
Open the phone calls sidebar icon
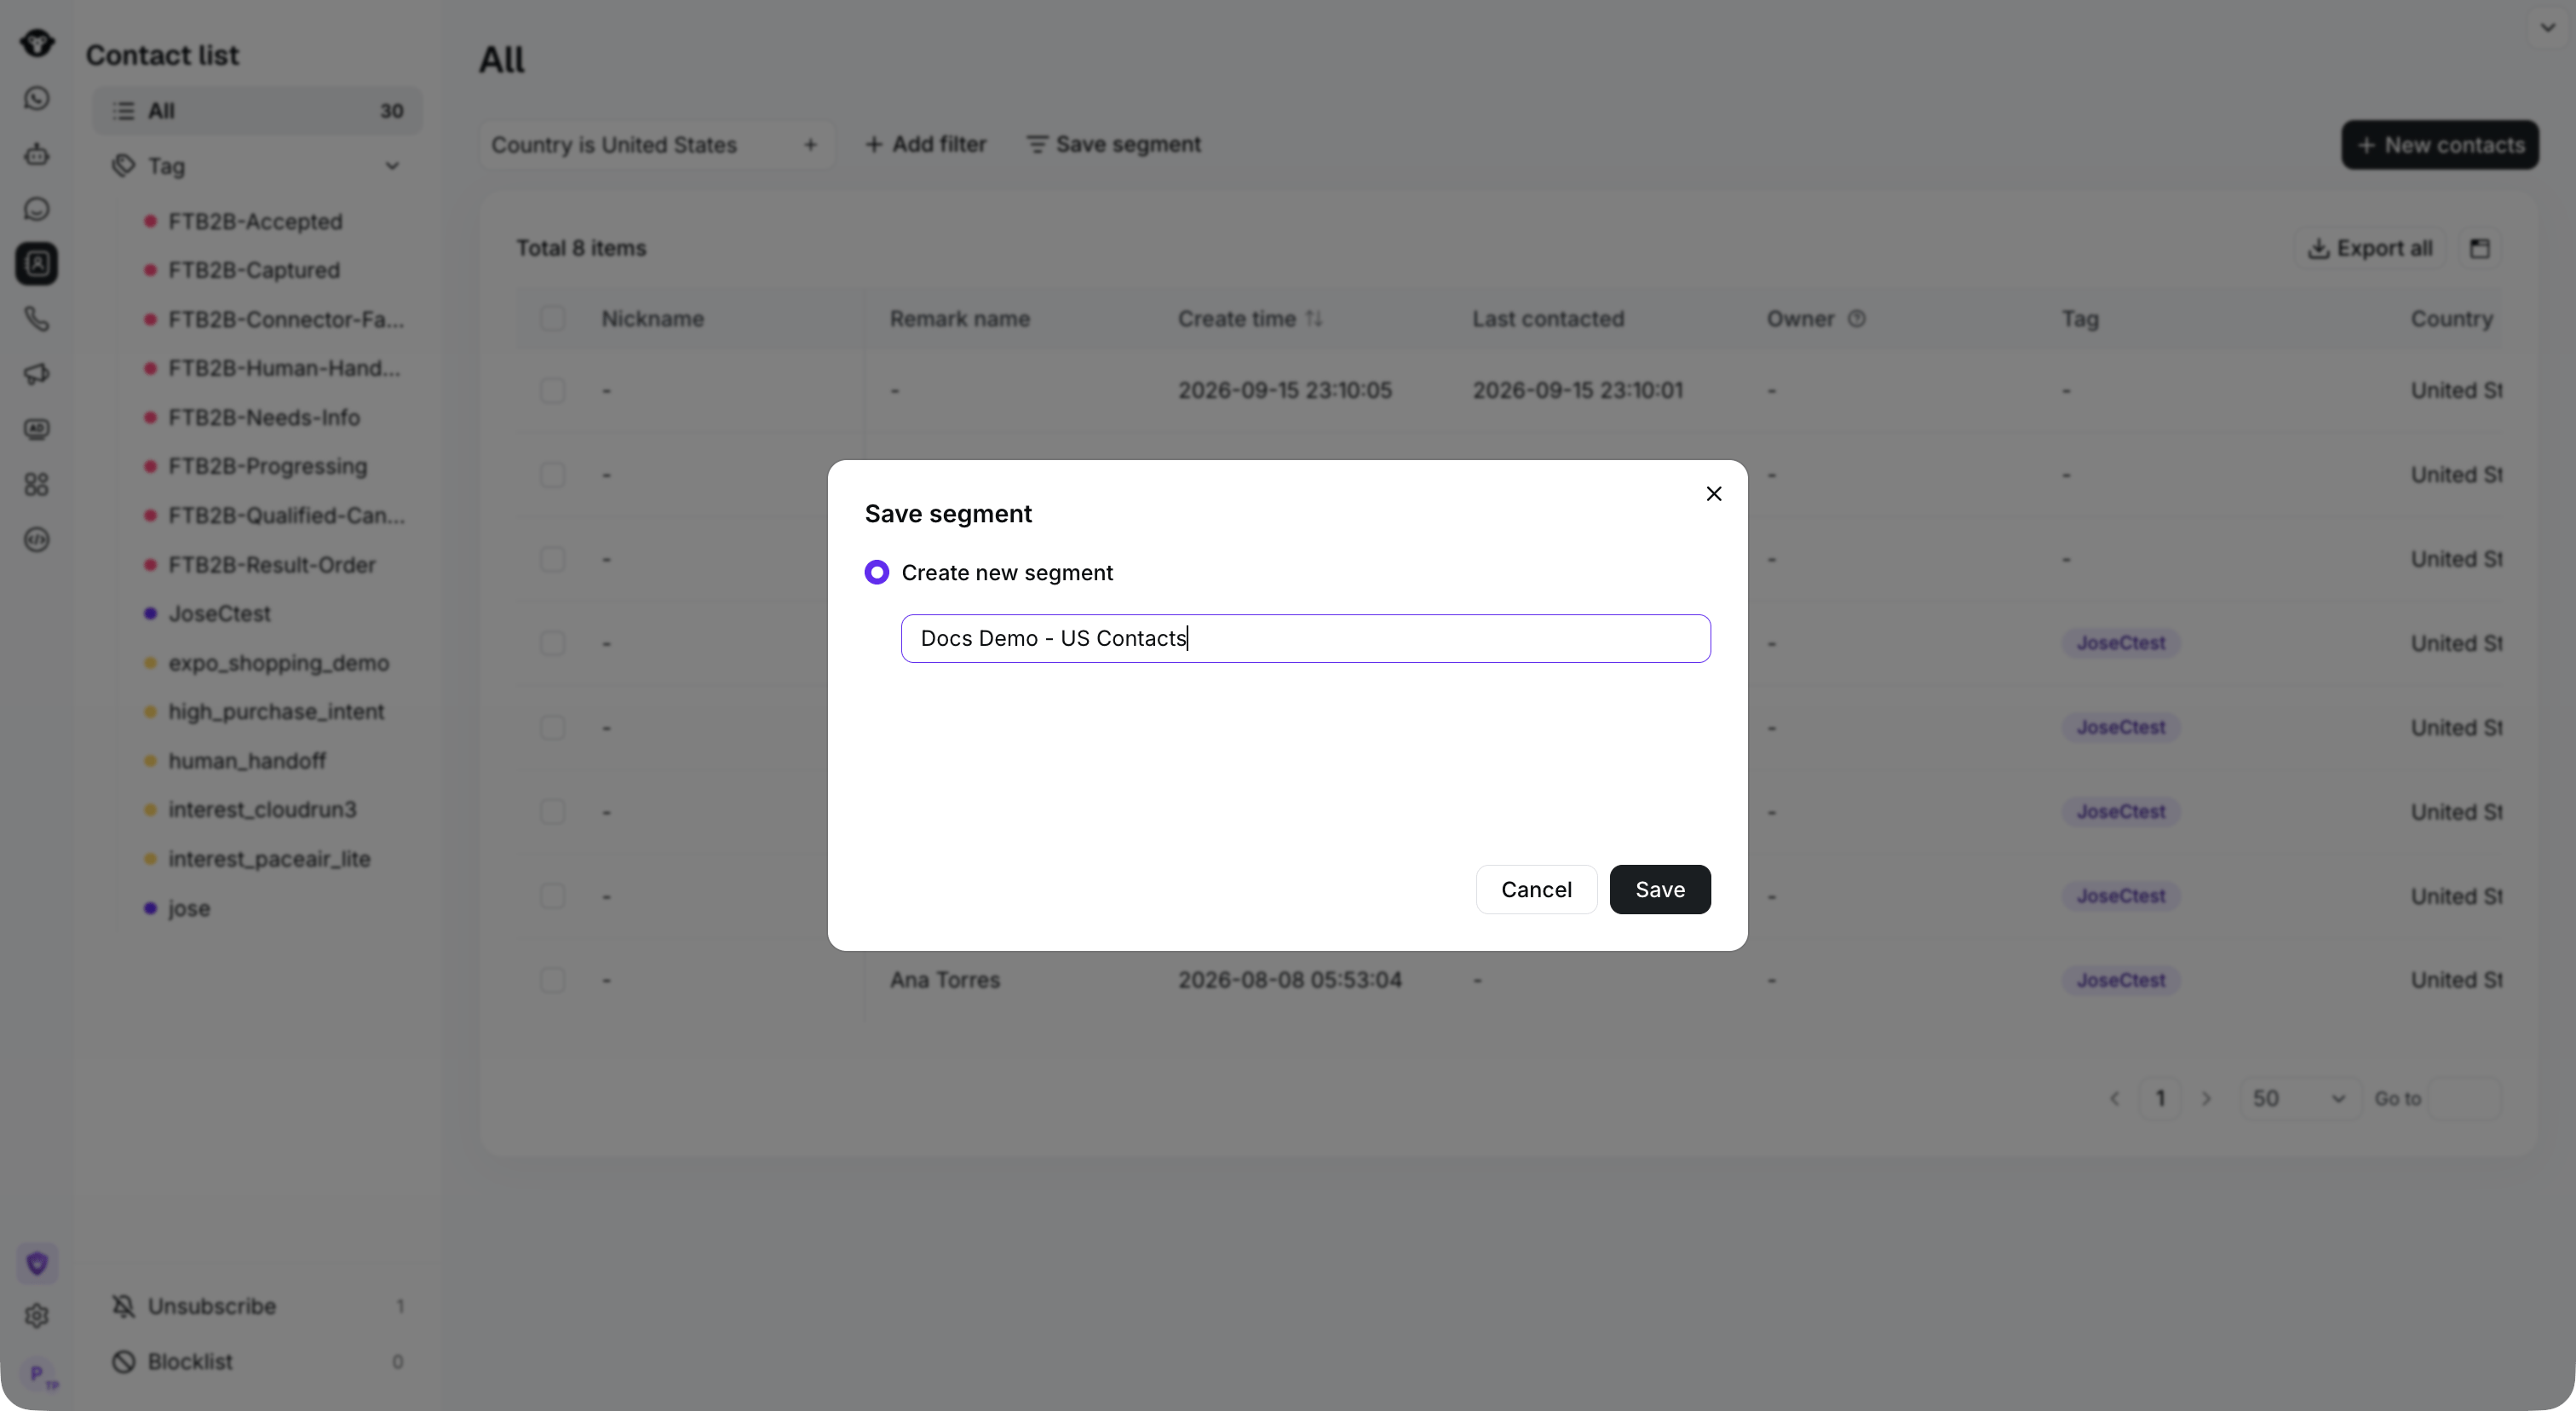(37, 319)
